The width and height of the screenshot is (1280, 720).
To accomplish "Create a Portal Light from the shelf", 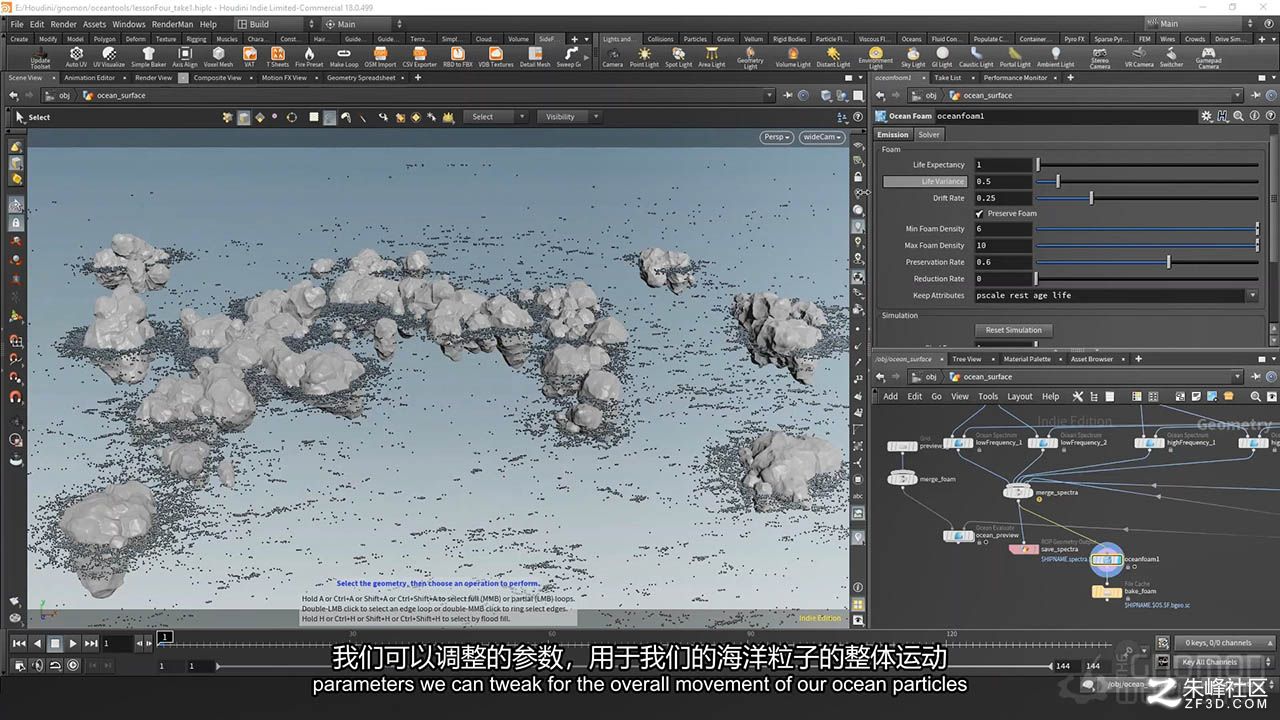I will click(1015, 57).
